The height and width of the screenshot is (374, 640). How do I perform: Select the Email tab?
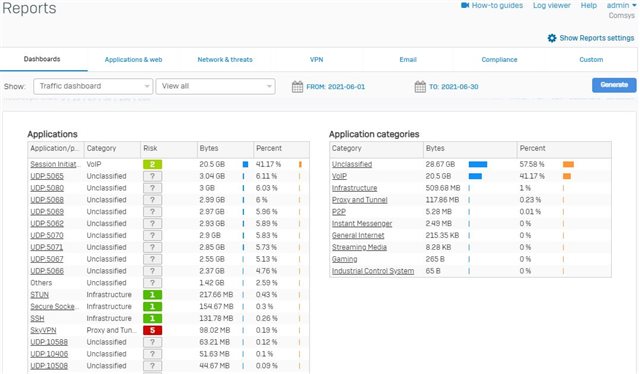(x=408, y=60)
